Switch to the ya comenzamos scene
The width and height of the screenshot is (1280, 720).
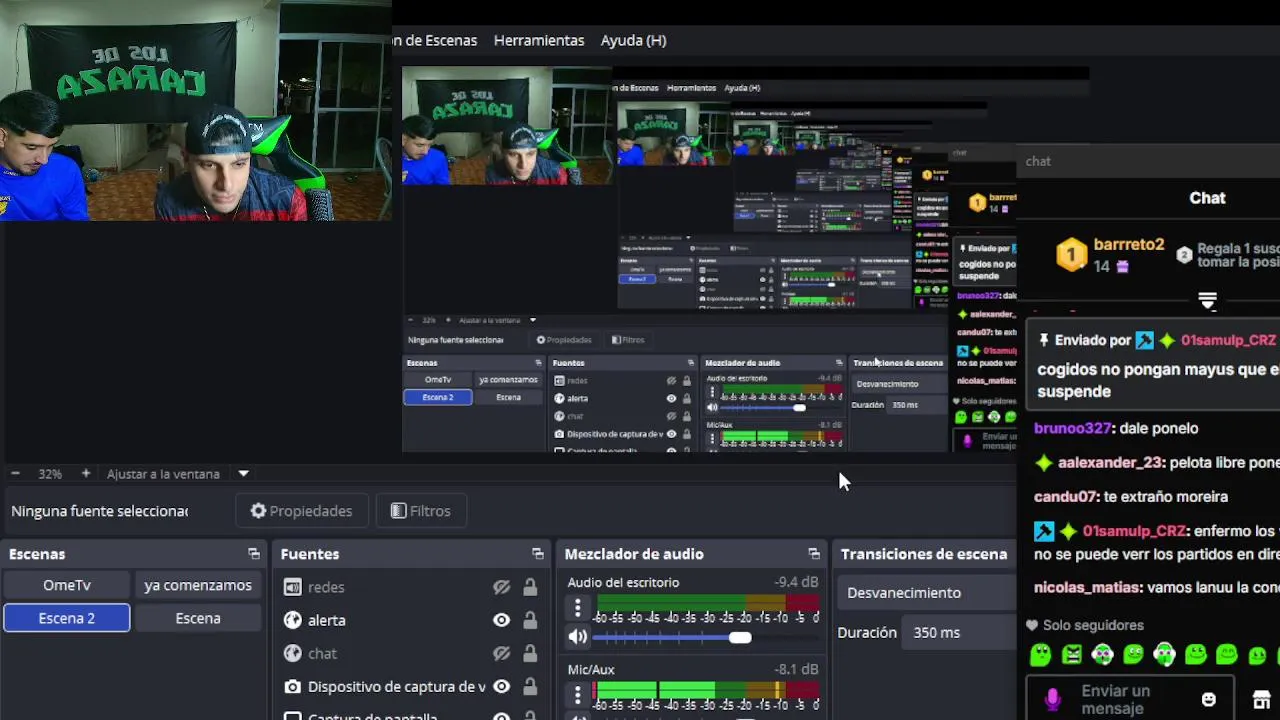tap(198, 585)
